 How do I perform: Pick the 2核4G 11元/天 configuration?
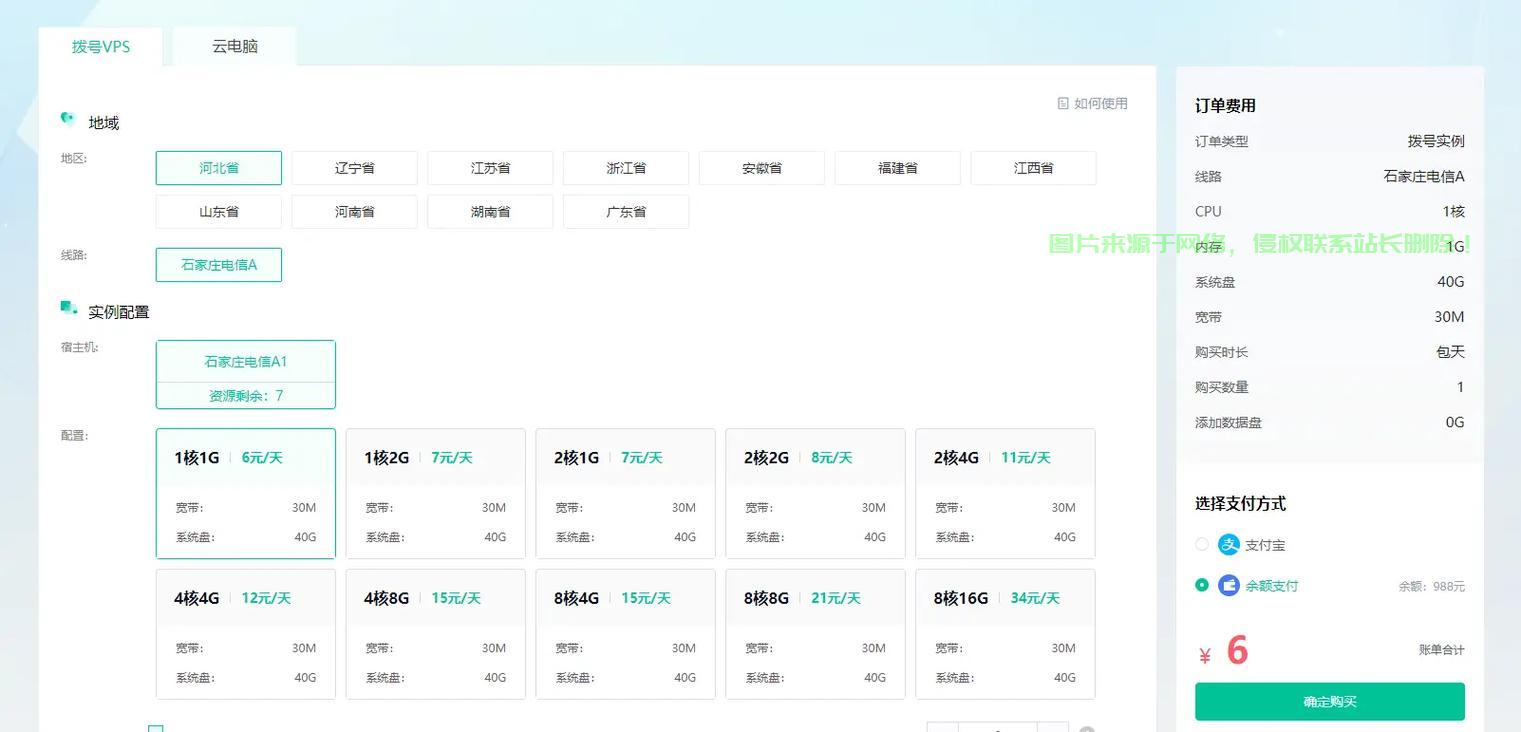(1005, 493)
